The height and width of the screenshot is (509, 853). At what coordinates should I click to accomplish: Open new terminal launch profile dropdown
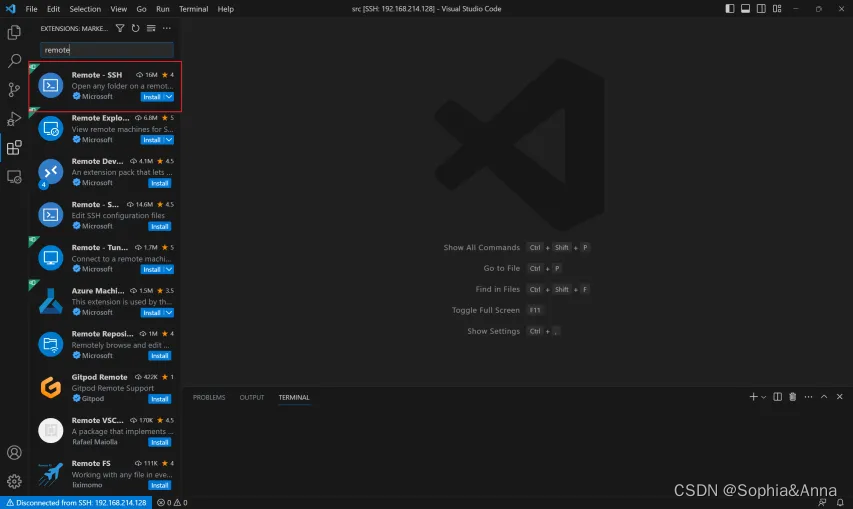click(x=764, y=398)
